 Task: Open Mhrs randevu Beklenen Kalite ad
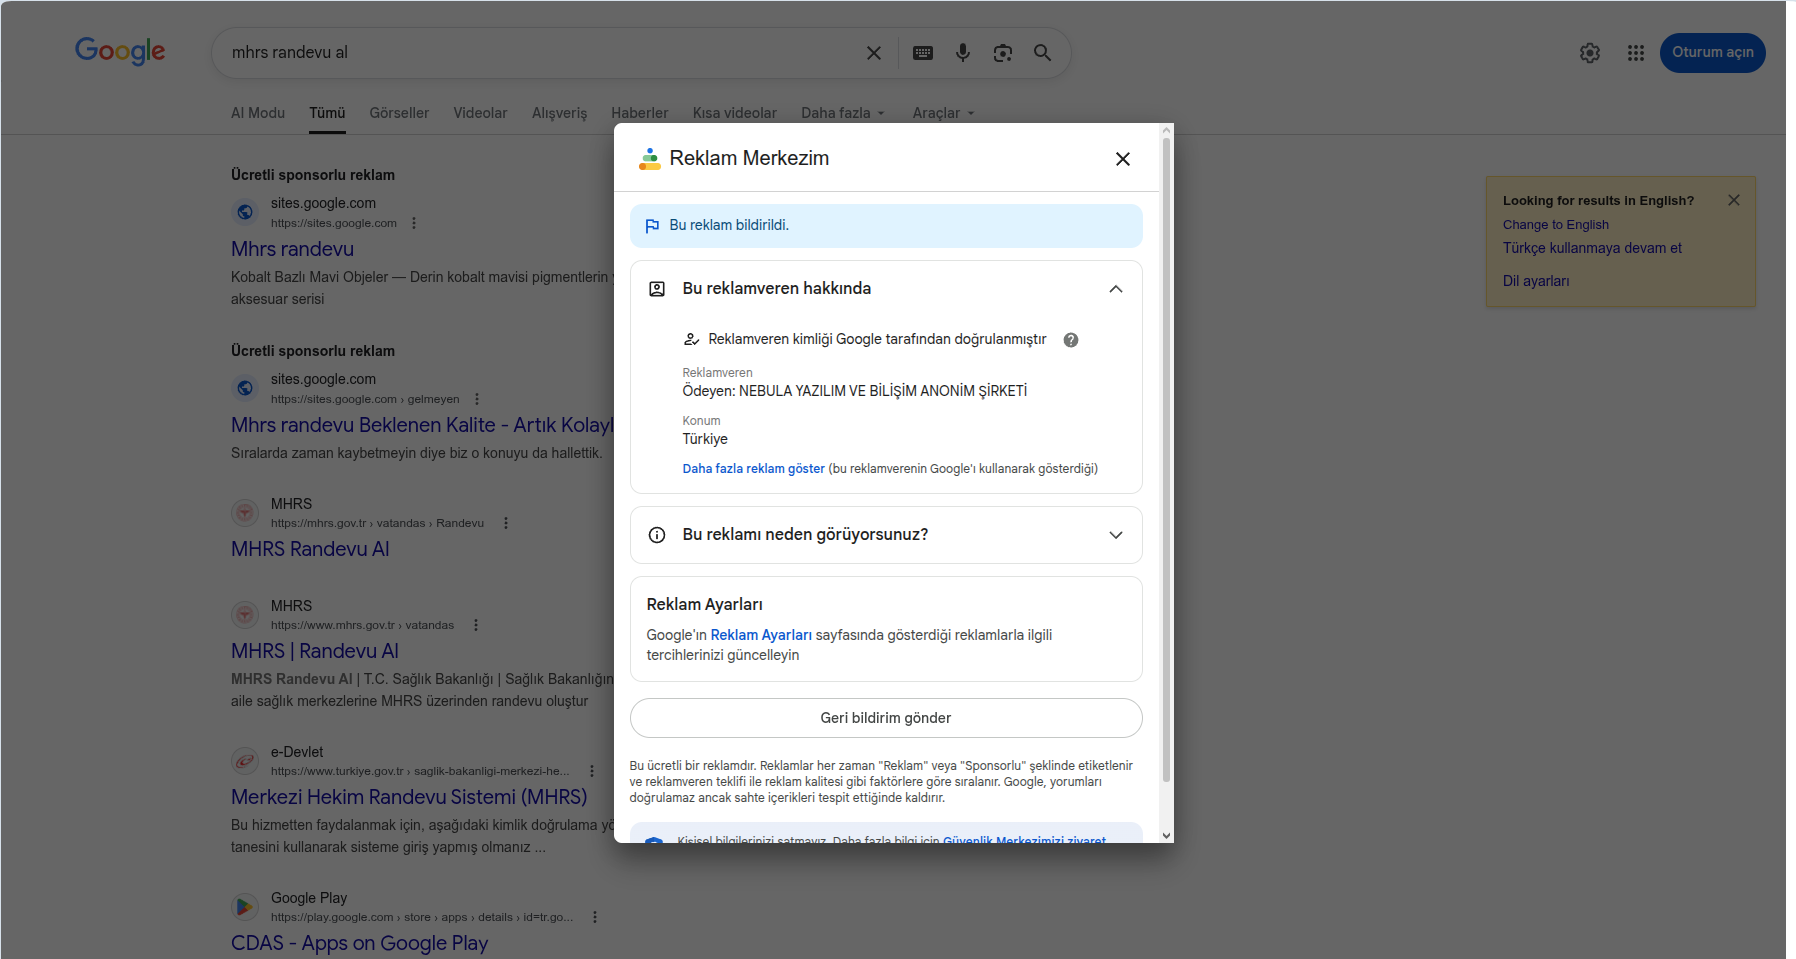pos(422,425)
